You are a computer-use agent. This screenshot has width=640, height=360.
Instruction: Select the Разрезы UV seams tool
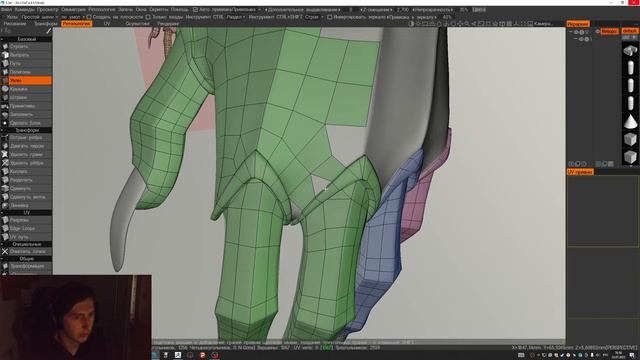[x=26, y=220]
